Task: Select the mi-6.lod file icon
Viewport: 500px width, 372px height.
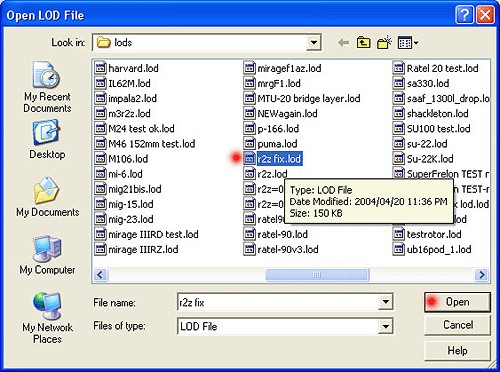Action: tap(100, 174)
